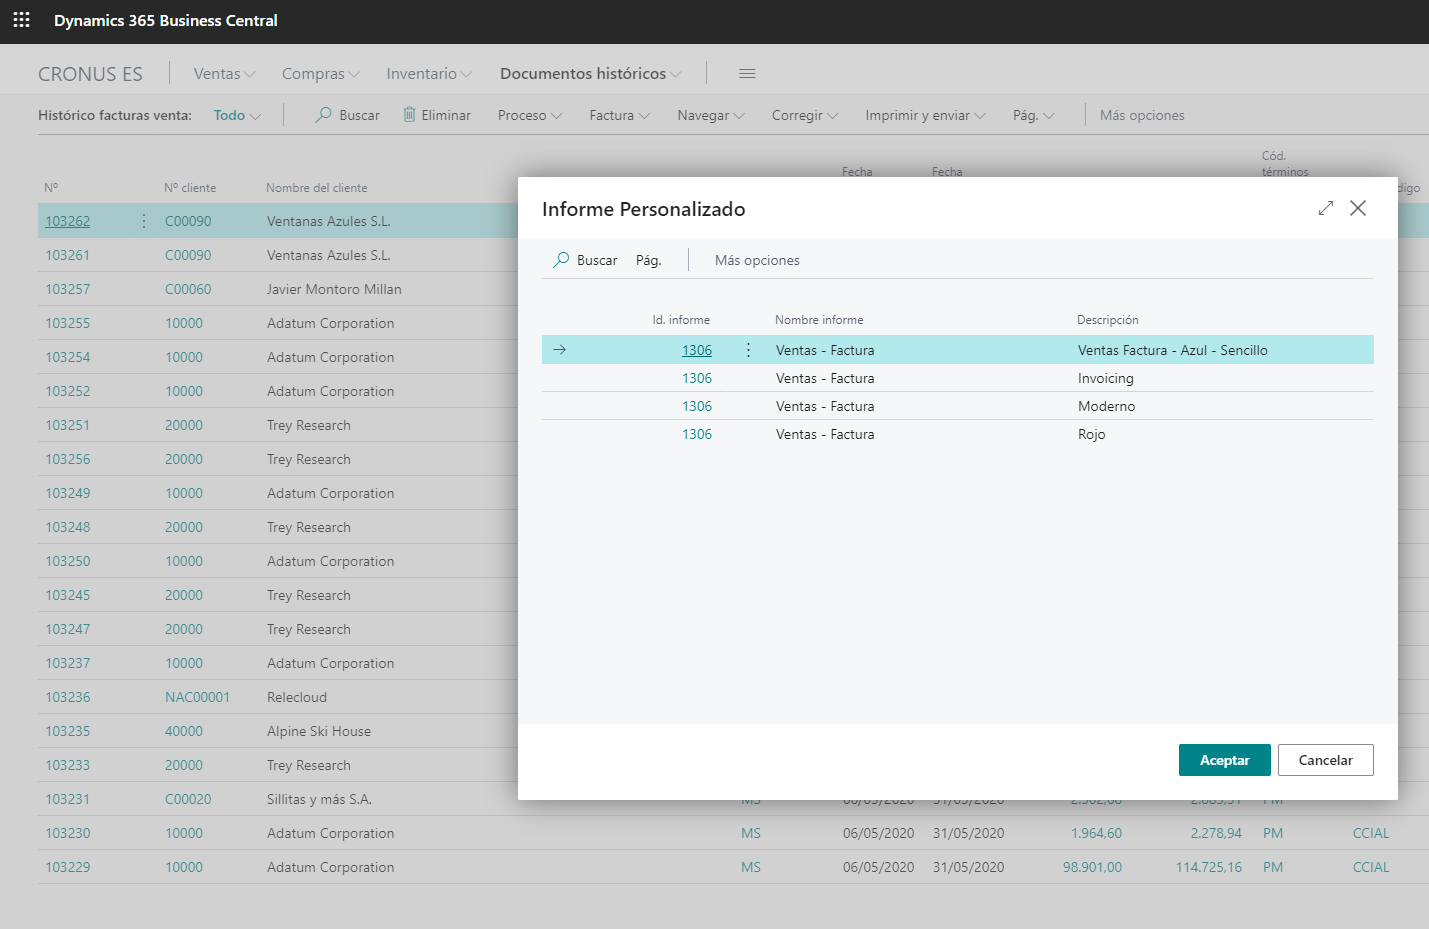Screen dimensions: 1429x929
Task: Click the Eliminar trash icon
Action: tap(409, 115)
